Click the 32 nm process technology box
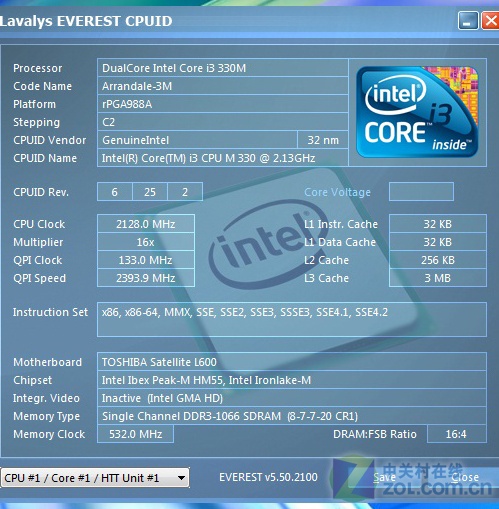Viewport: 499px width, 509px height. (x=323, y=140)
